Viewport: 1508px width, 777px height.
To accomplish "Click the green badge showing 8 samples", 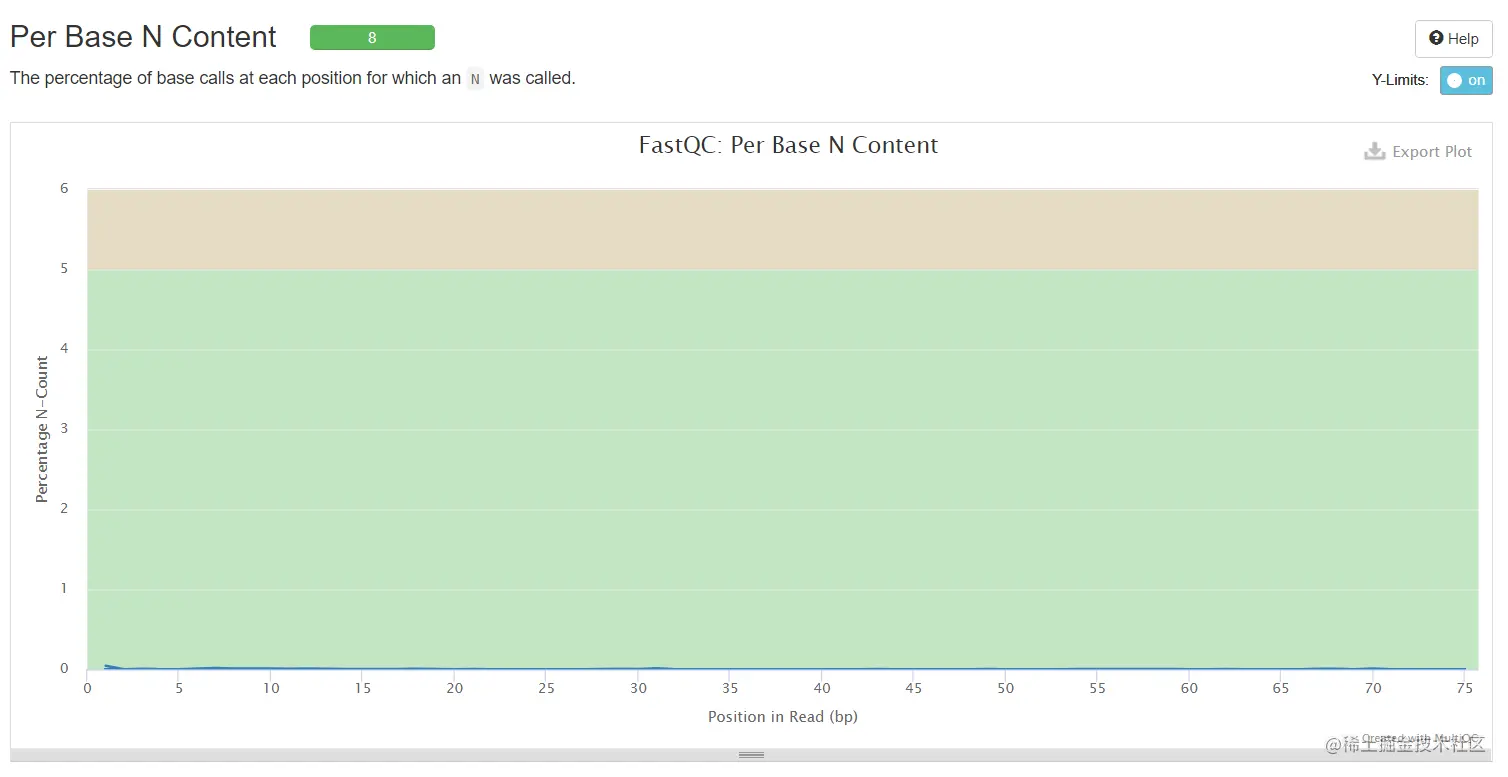I will point(372,38).
